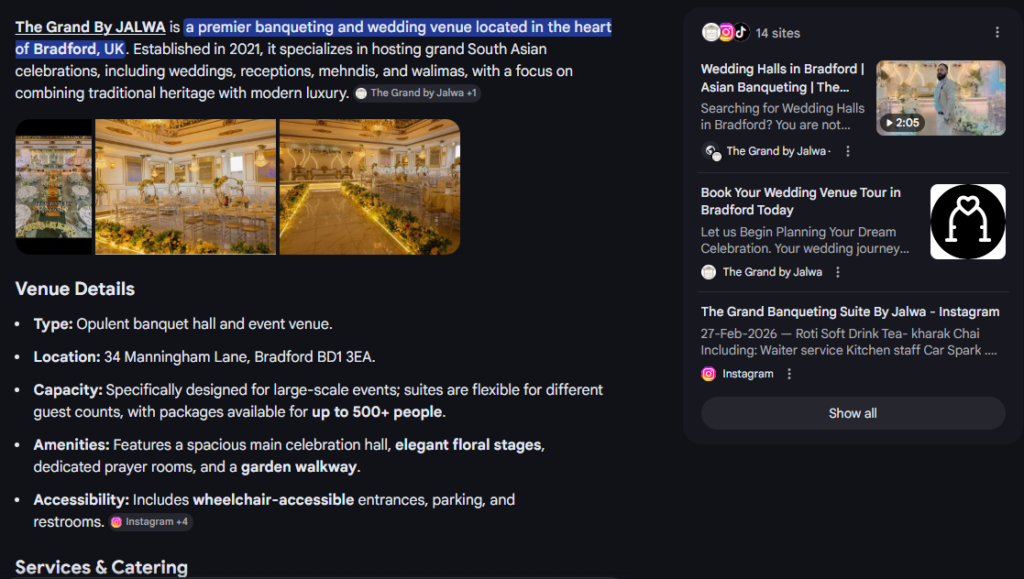Open options menu for the Wedding Halls result
The image size is (1024, 579).
point(848,152)
